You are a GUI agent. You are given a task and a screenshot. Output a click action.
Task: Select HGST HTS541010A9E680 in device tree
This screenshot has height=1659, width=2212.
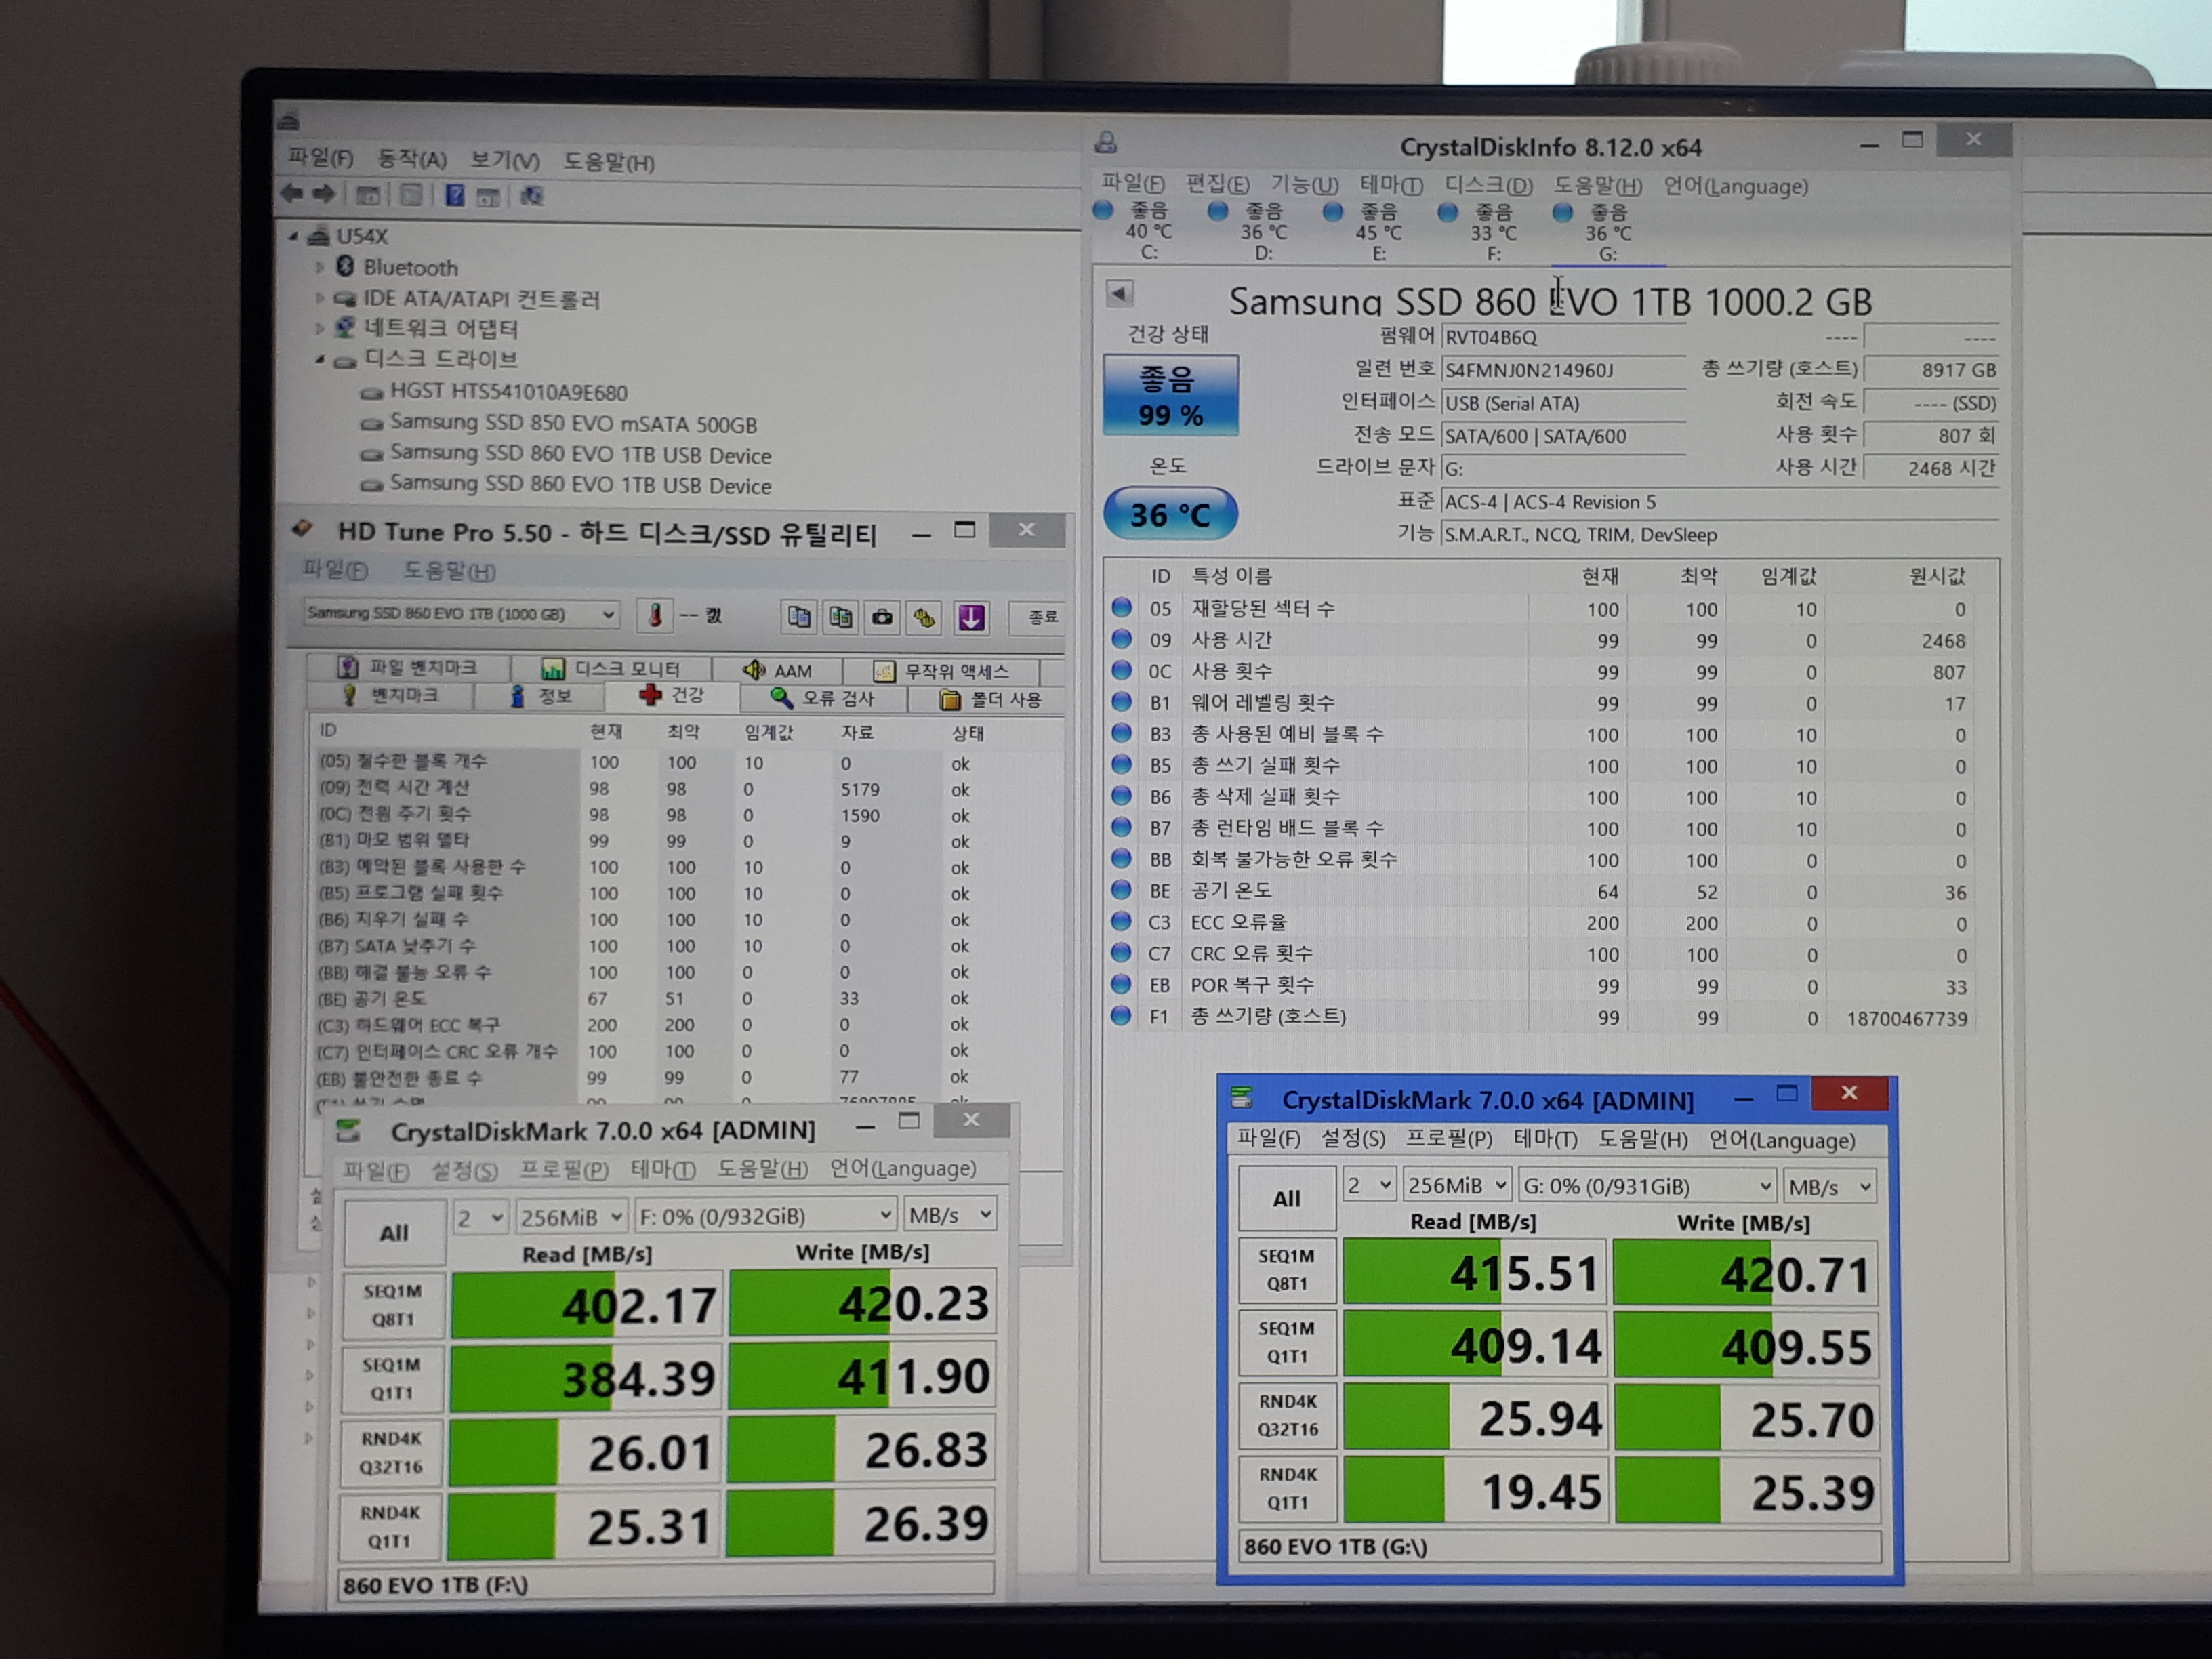click(508, 392)
